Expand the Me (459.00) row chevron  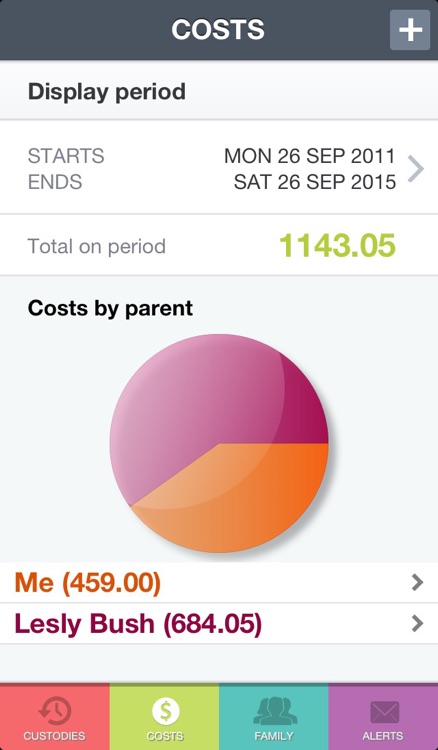417,582
